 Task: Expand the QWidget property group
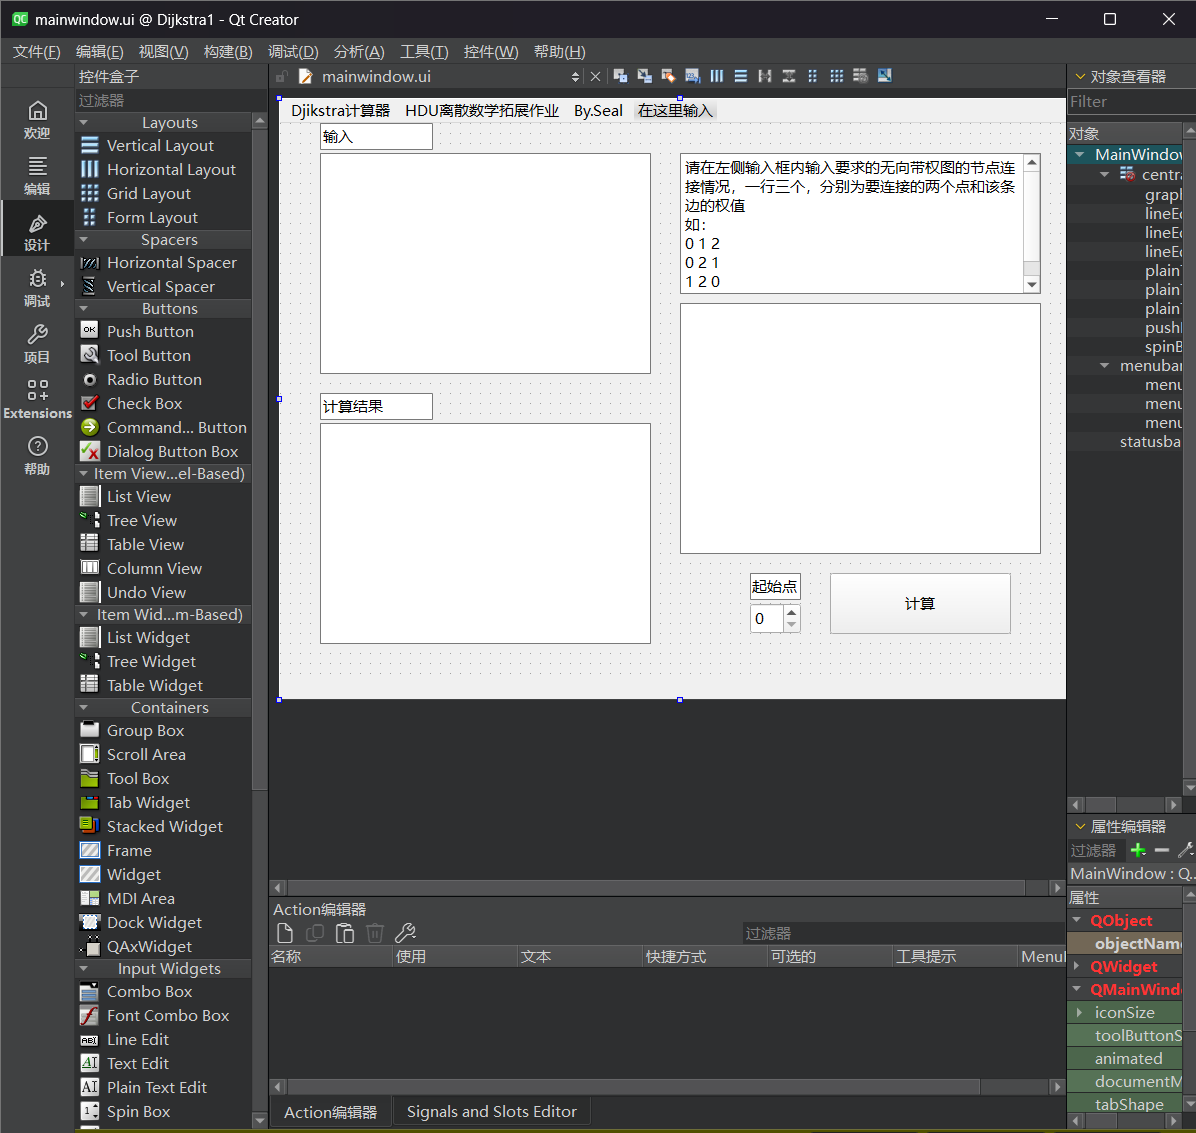point(1077,966)
